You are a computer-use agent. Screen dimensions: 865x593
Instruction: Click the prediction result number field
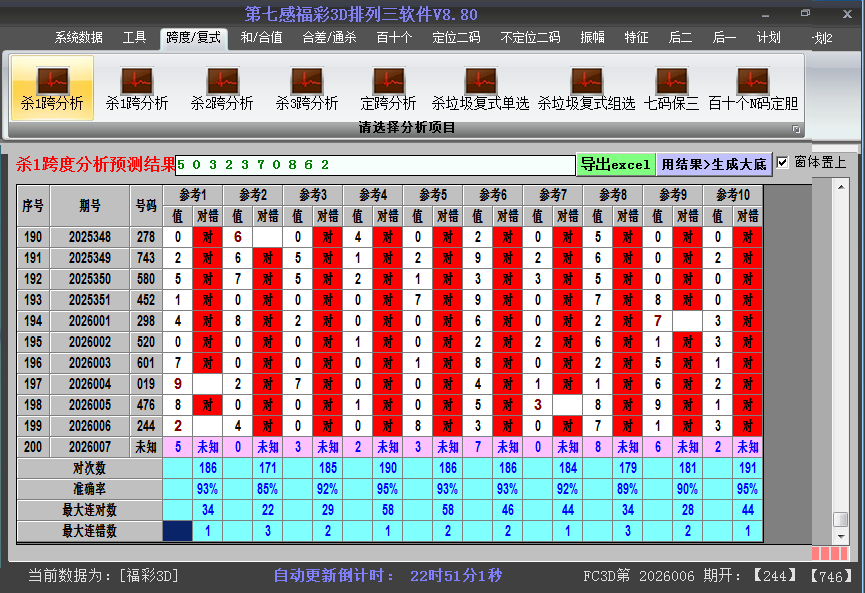point(375,164)
